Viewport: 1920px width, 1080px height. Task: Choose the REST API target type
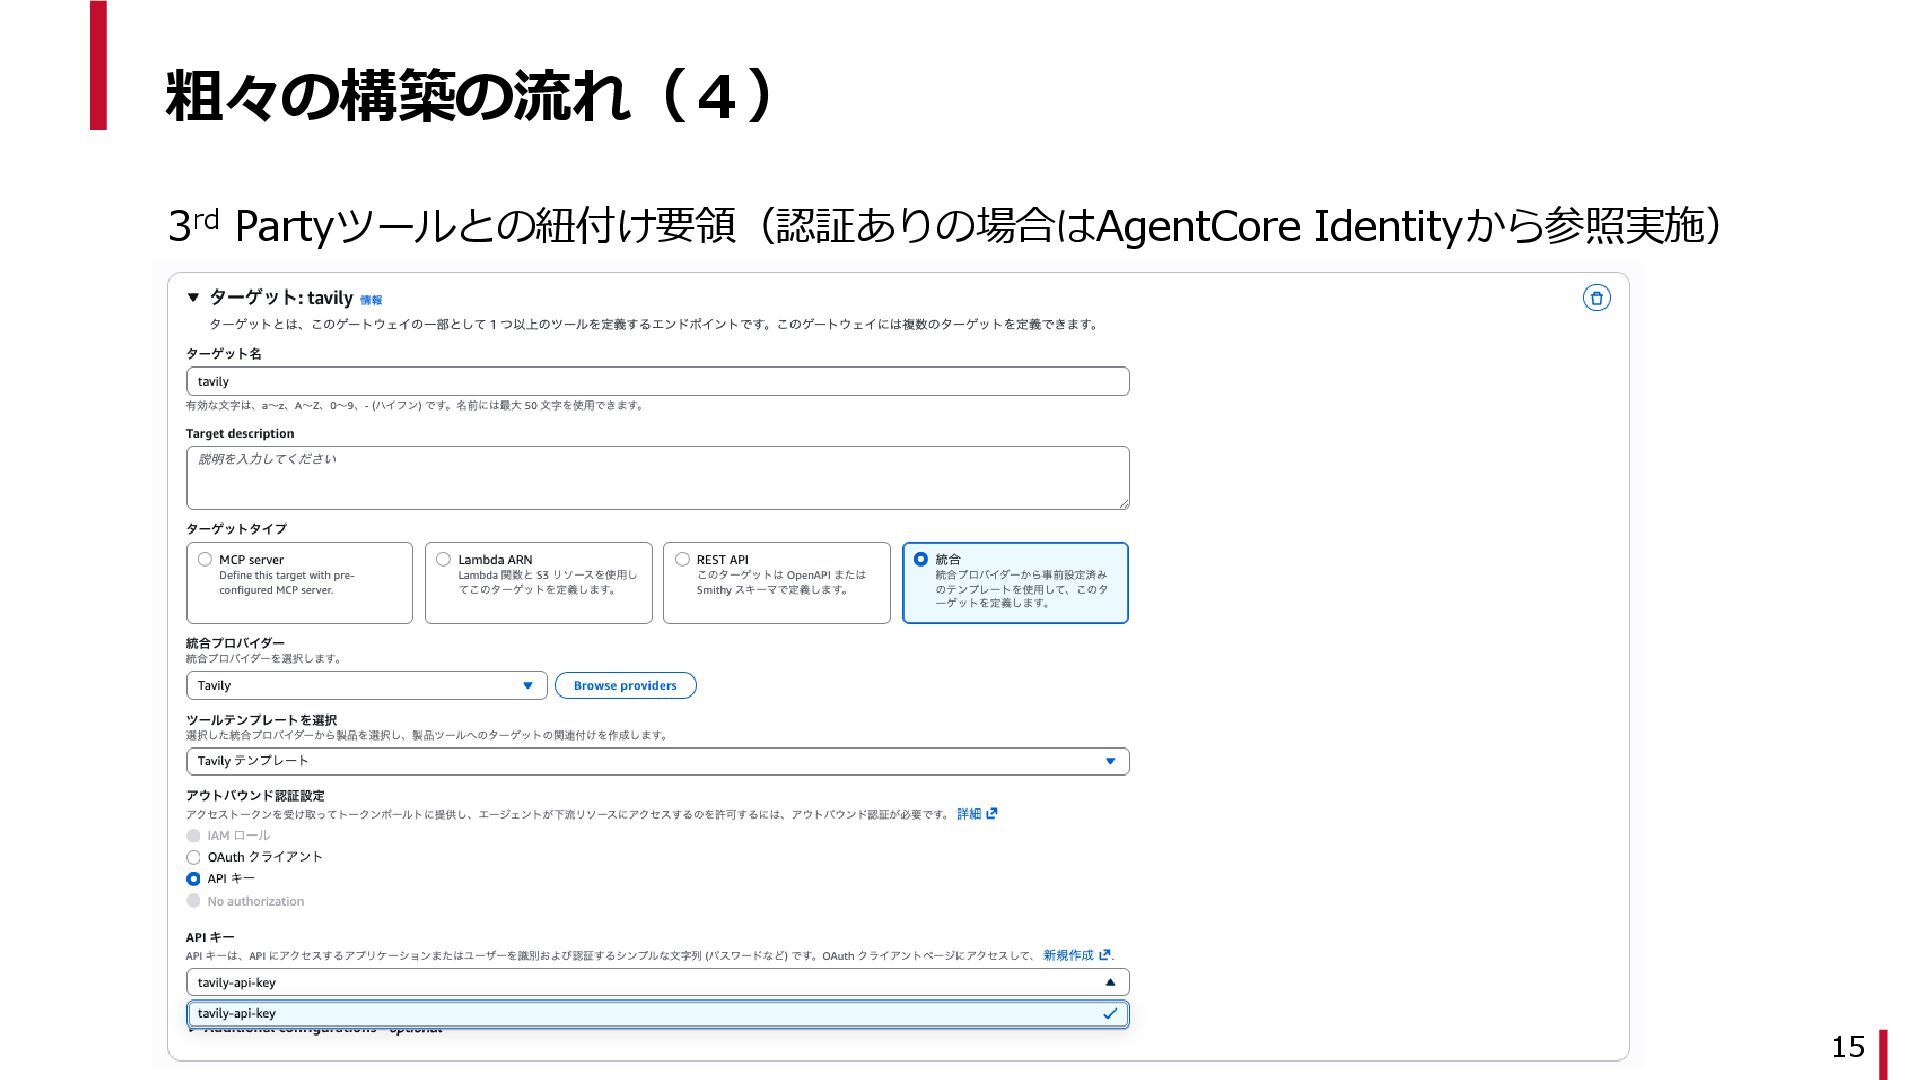click(682, 559)
